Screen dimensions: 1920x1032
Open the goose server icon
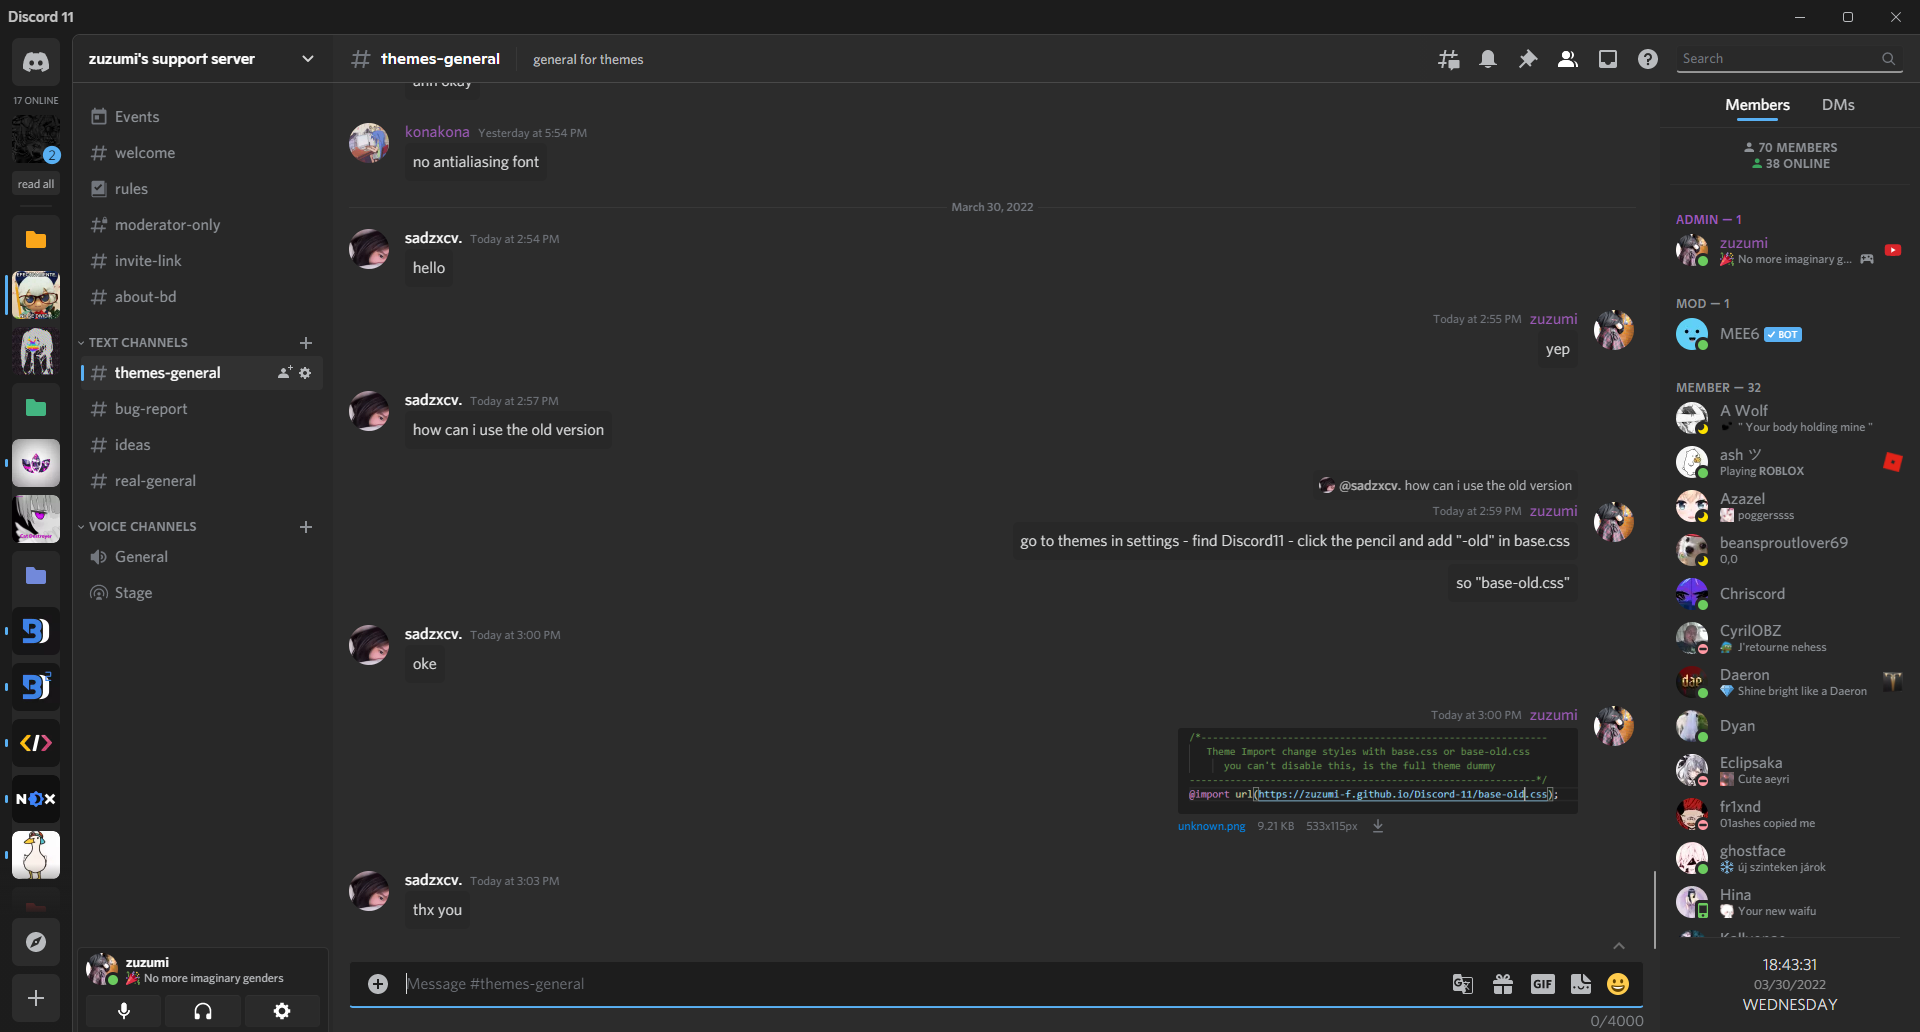click(36, 855)
